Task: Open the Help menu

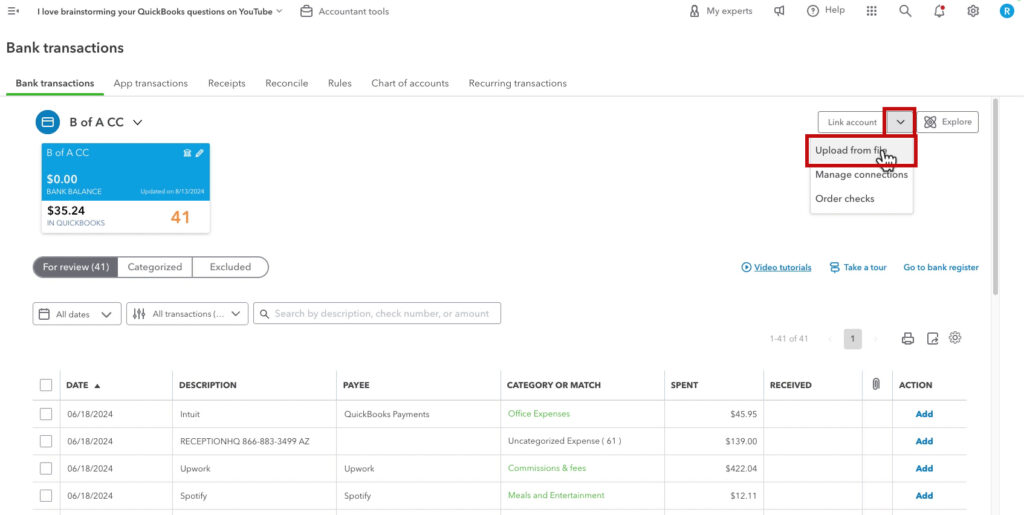Action: click(x=825, y=11)
